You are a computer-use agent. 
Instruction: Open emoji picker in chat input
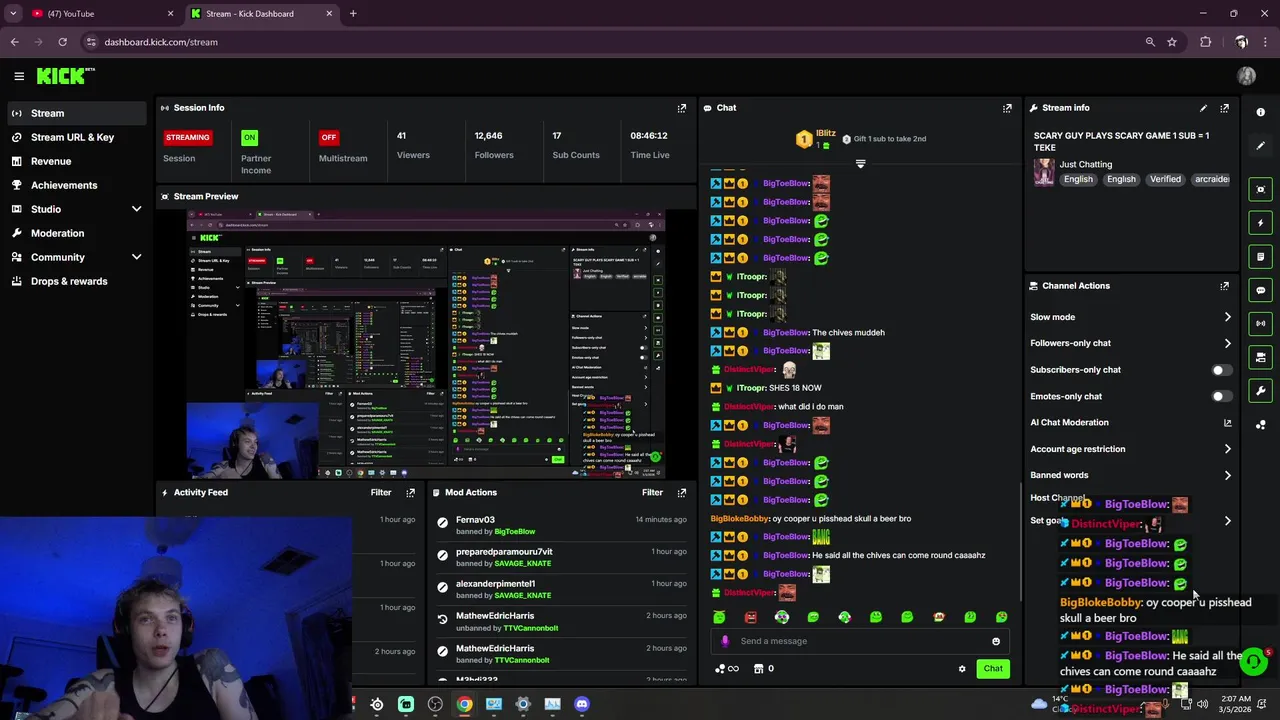(x=995, y=642)
